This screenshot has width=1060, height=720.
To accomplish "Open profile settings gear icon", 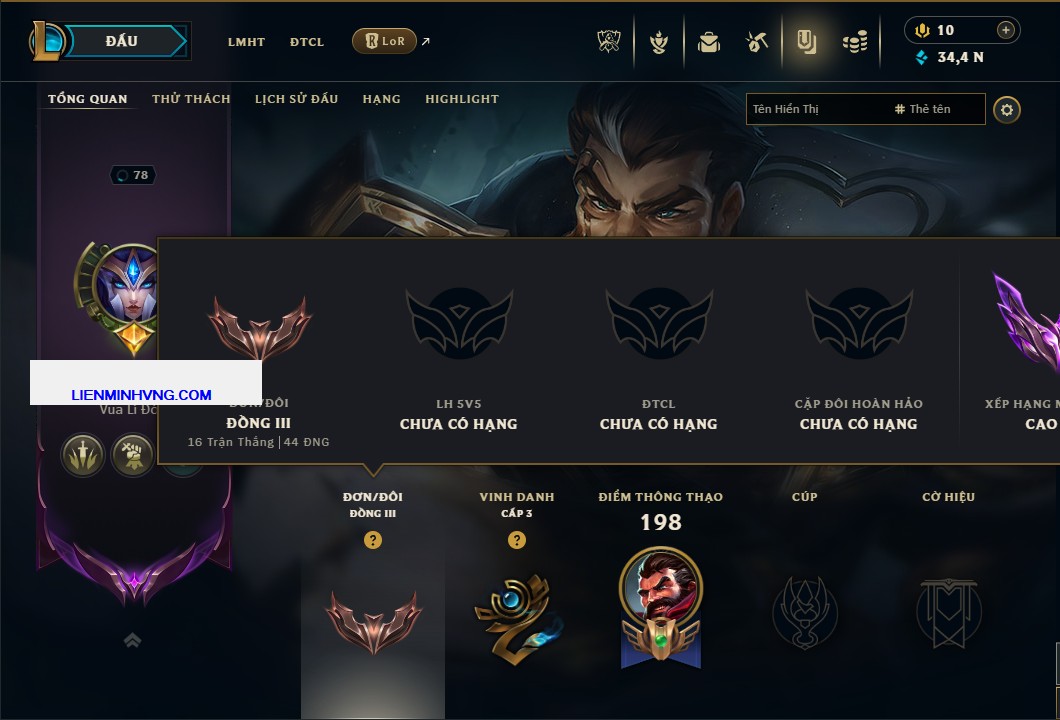I will (x=1007, y=110).
